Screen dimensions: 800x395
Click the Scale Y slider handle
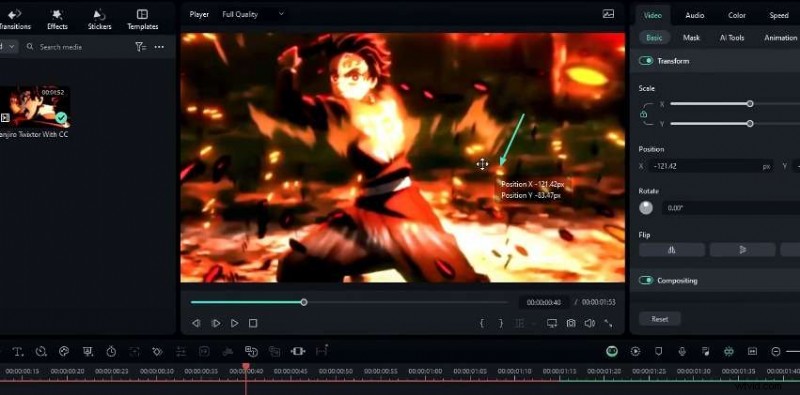(x=749, y=124)
